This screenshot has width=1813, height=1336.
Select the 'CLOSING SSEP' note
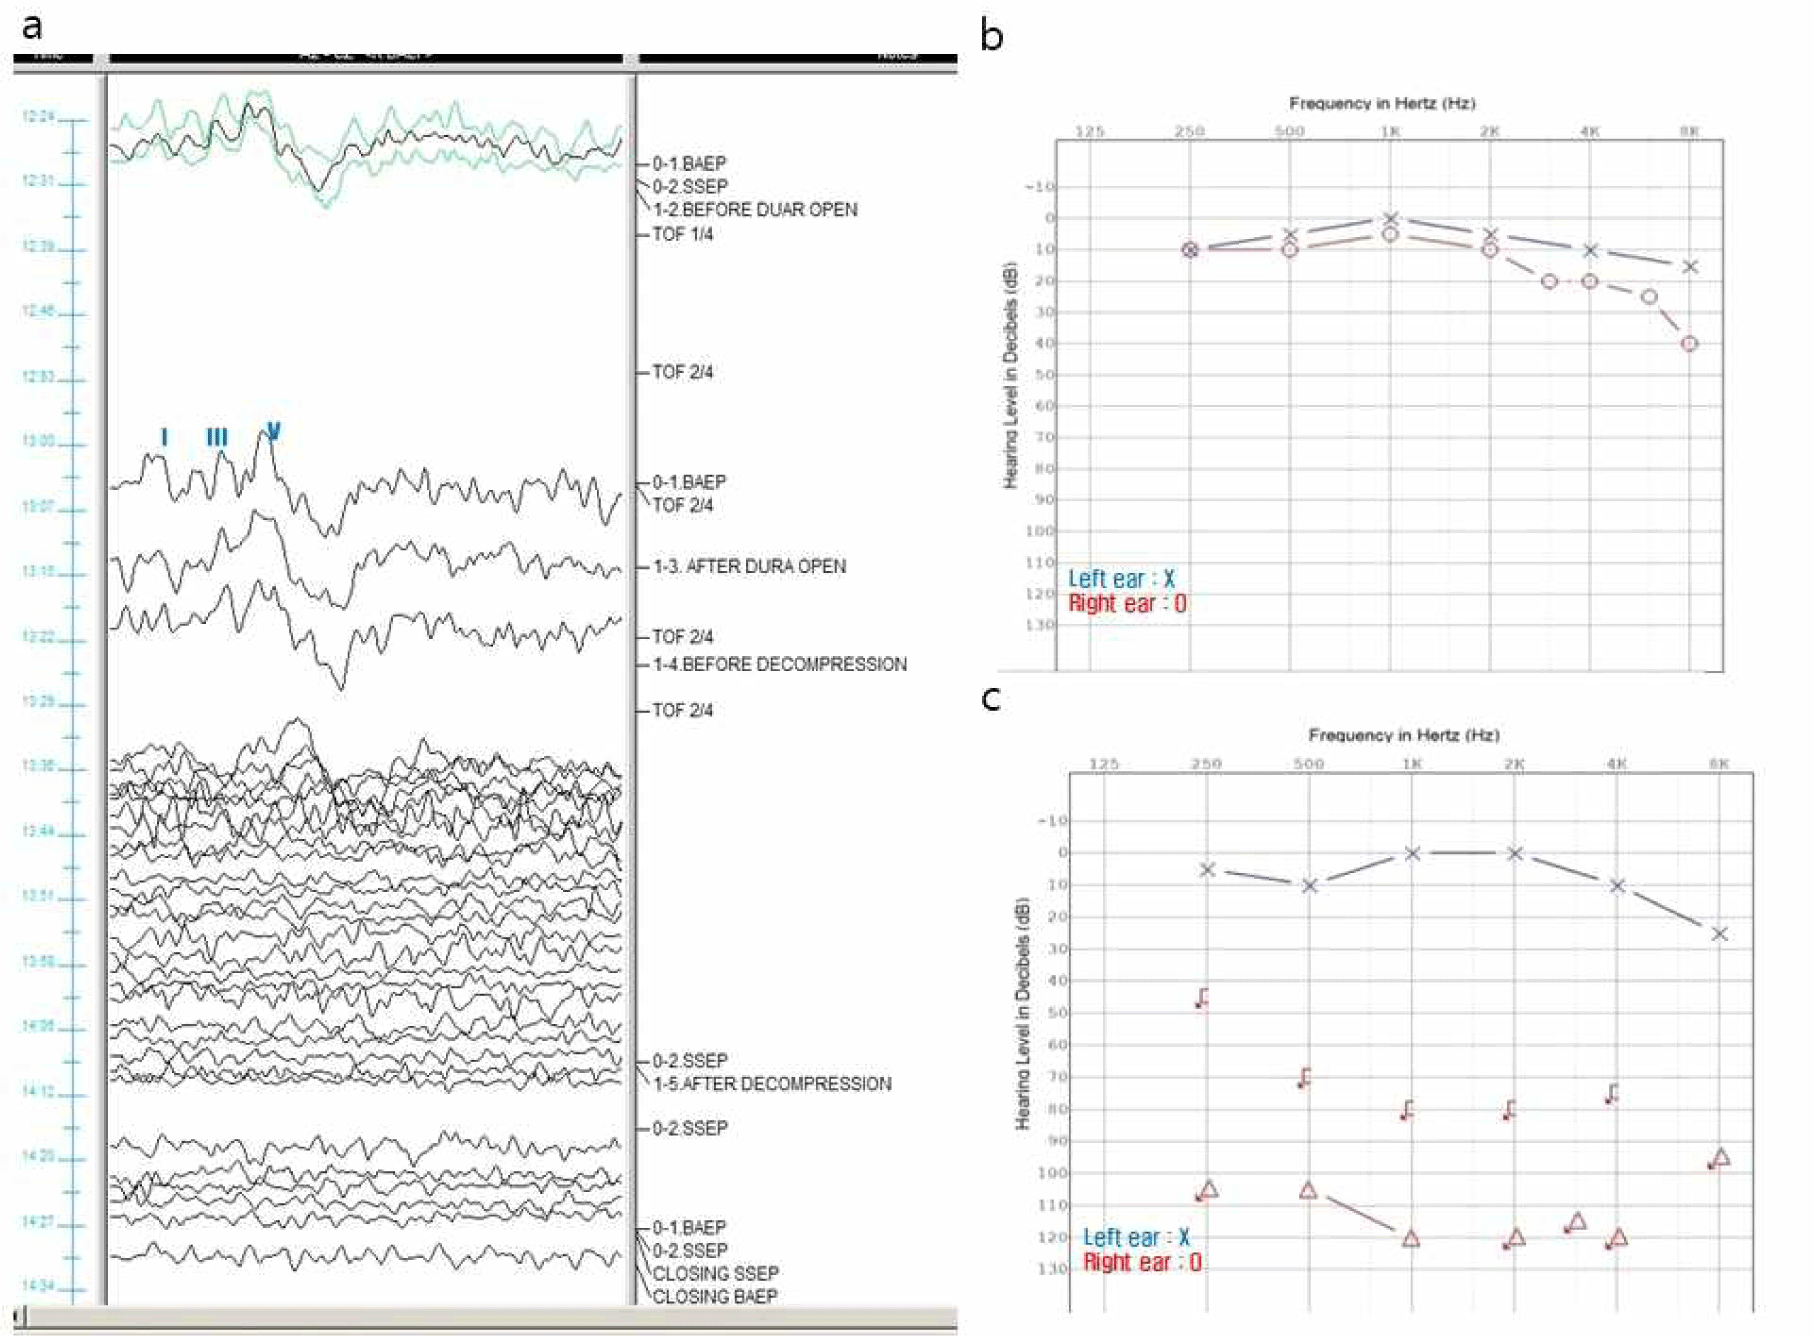point(716,1274)
